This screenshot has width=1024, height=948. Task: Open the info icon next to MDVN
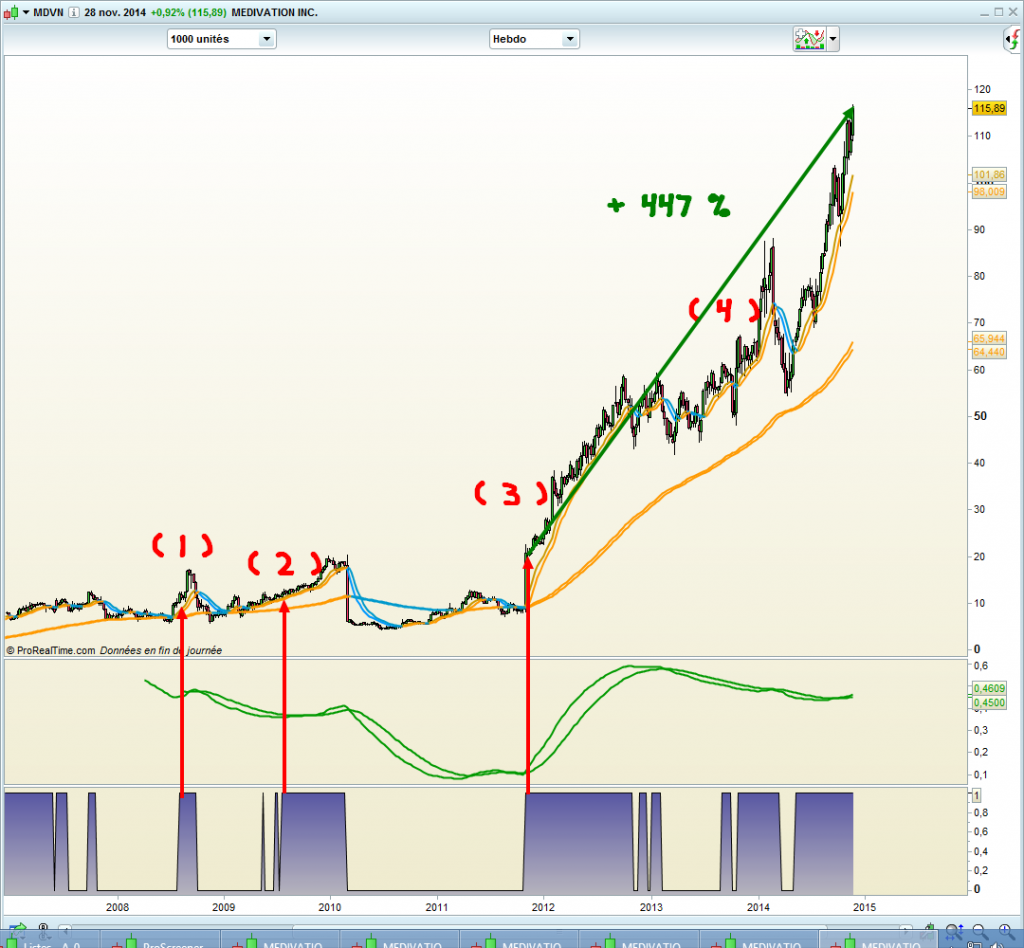coord(74,12)
